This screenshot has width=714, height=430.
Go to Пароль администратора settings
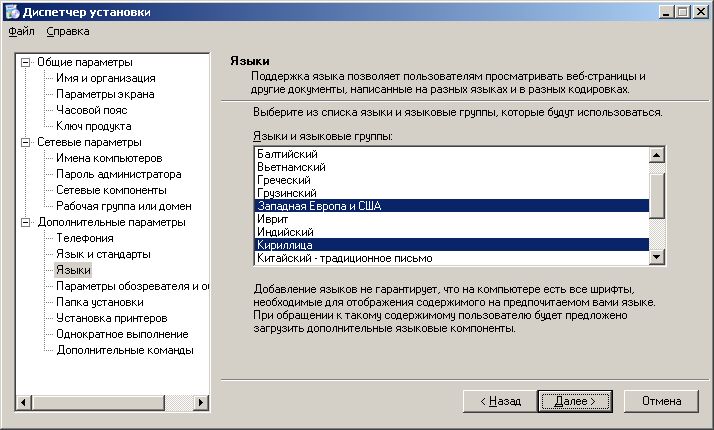(x=118, y=174)
